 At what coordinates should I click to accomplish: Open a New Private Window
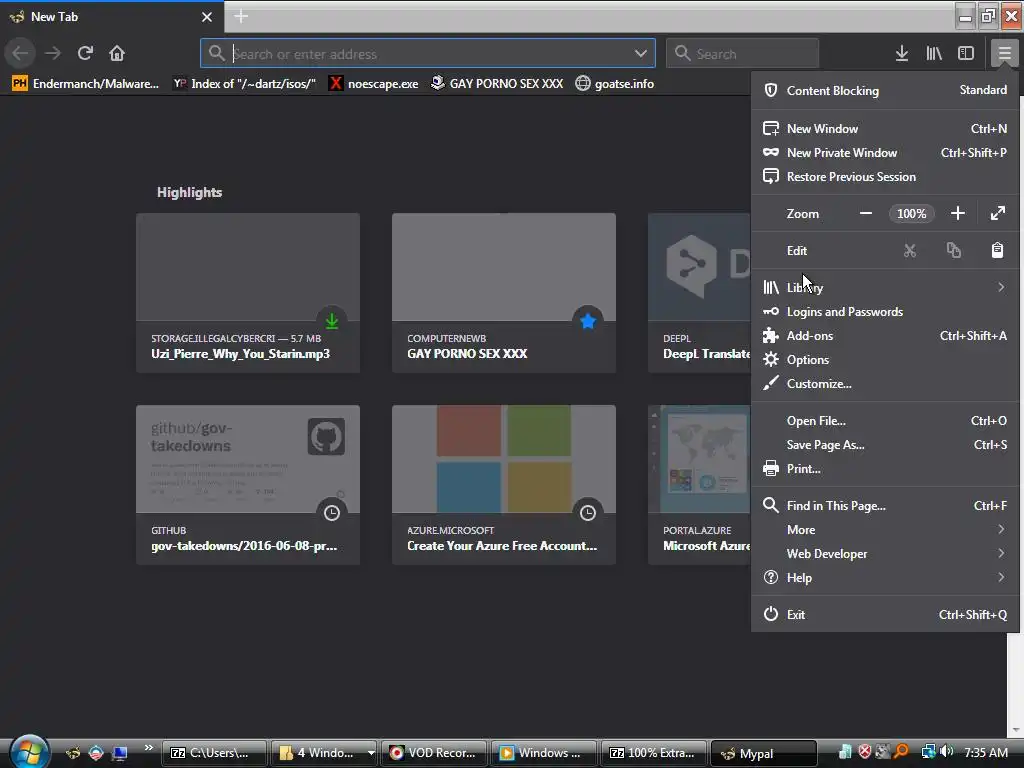point(885,153)
